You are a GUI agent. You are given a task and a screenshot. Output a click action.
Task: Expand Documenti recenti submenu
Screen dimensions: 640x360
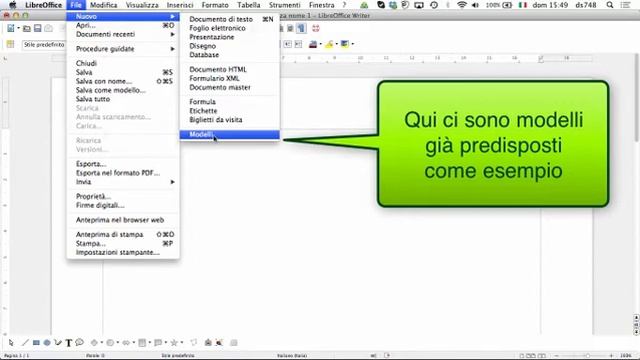(x=123, y=34)
